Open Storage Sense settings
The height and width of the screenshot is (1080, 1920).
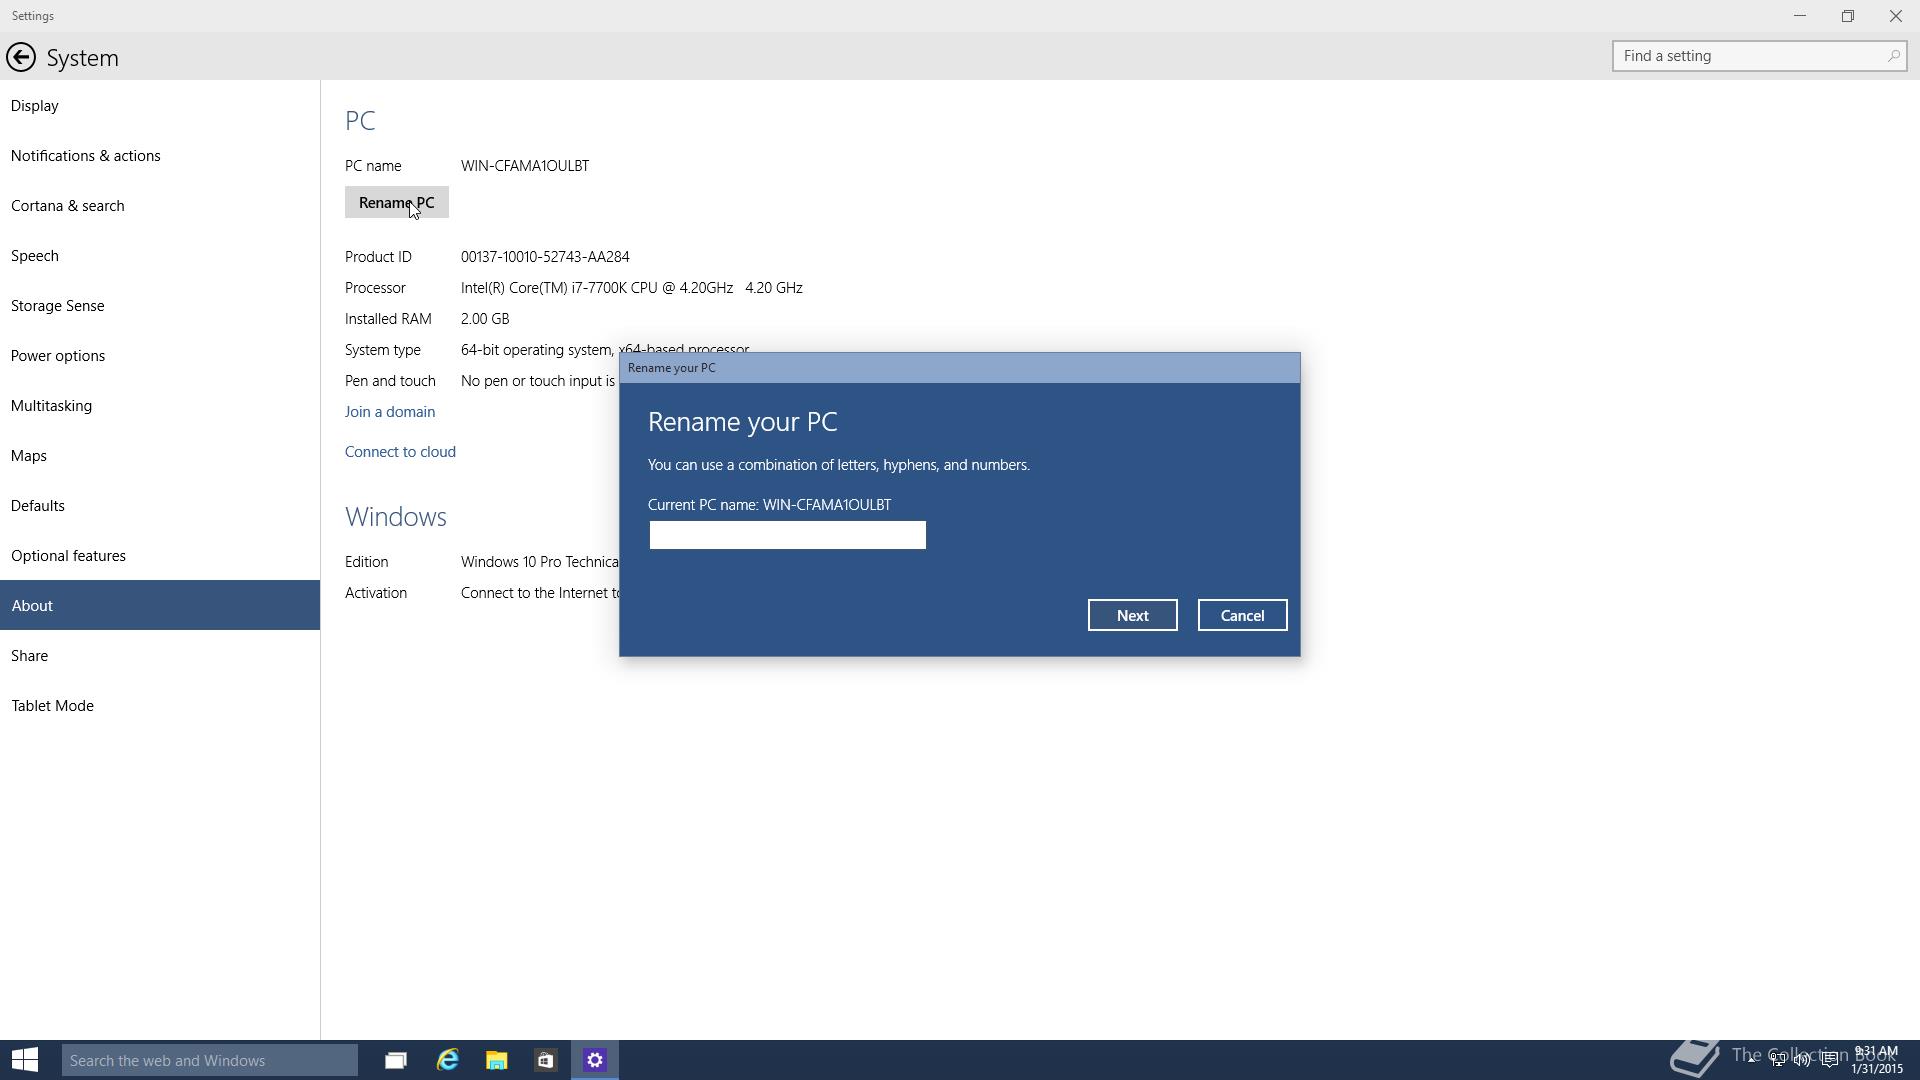[x=160, y=305]
